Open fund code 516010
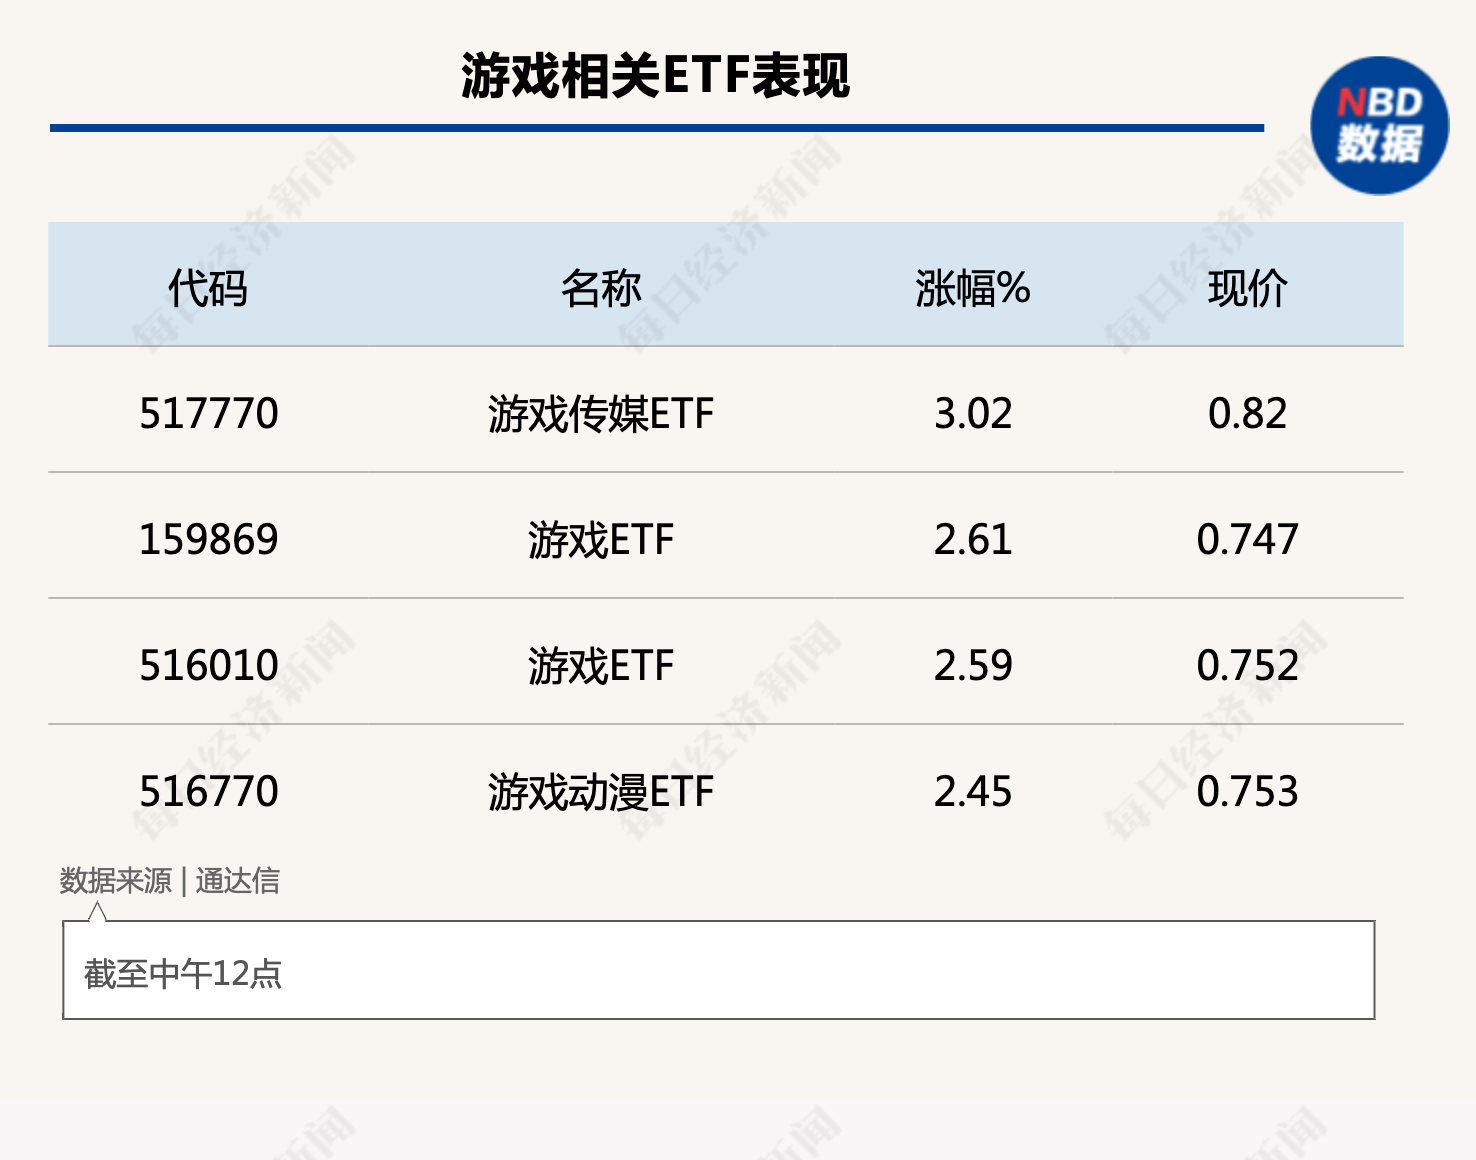Viewport: 1476px width, 1160px height. pos(209,665)
